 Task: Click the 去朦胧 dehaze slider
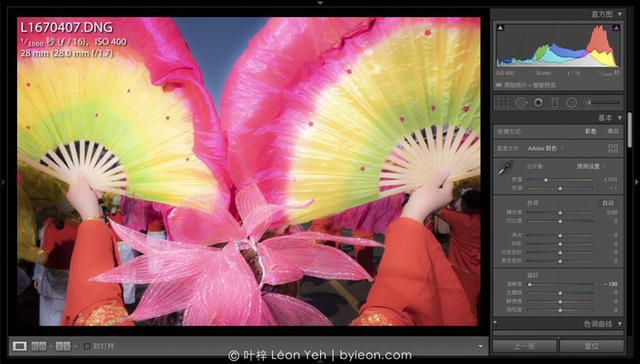point(560,293)
